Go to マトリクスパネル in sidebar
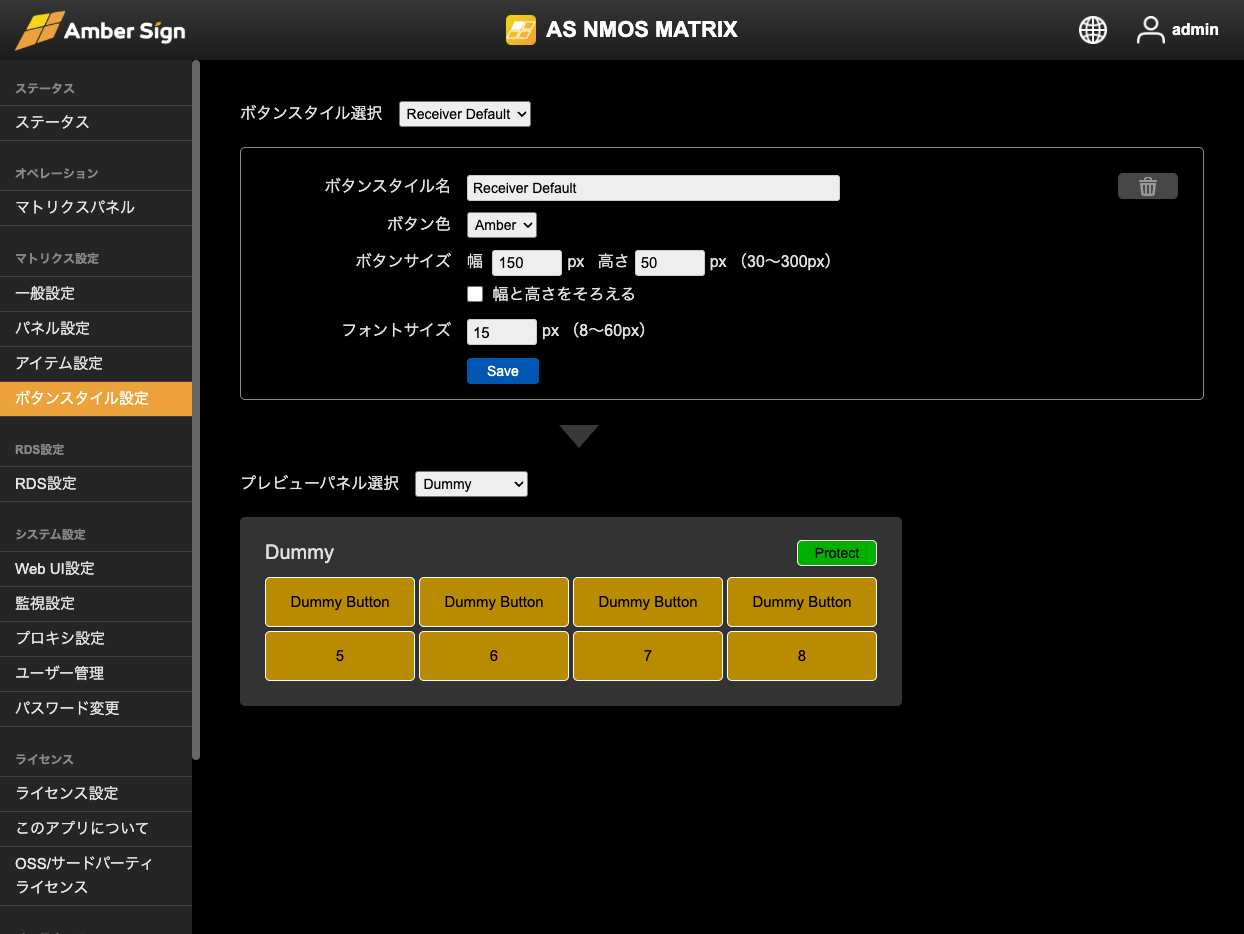The image size is (1244, 934). 74,207
